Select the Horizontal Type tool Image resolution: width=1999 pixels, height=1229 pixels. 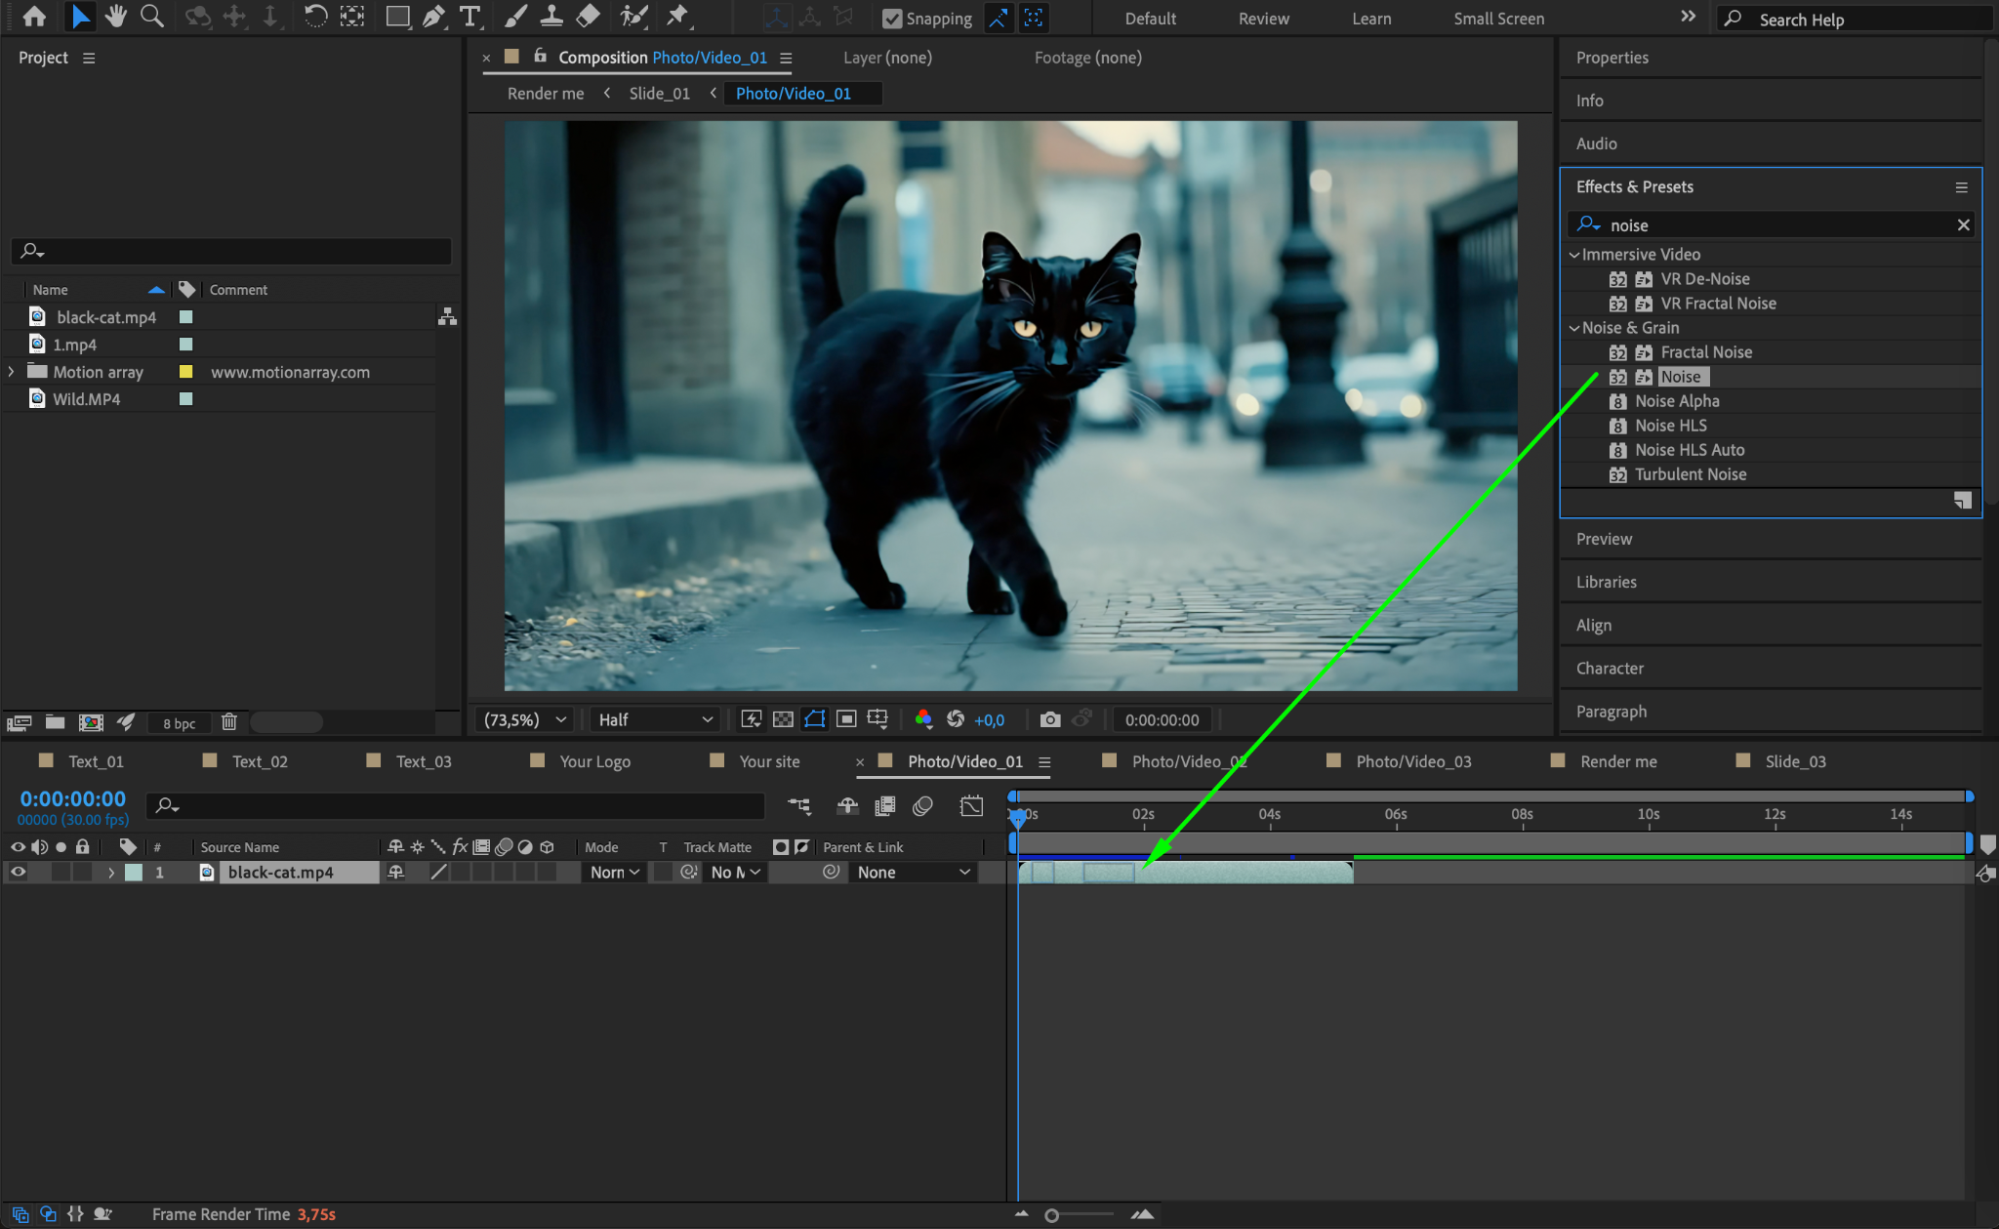pyautogui.click(x=469, y=16)
